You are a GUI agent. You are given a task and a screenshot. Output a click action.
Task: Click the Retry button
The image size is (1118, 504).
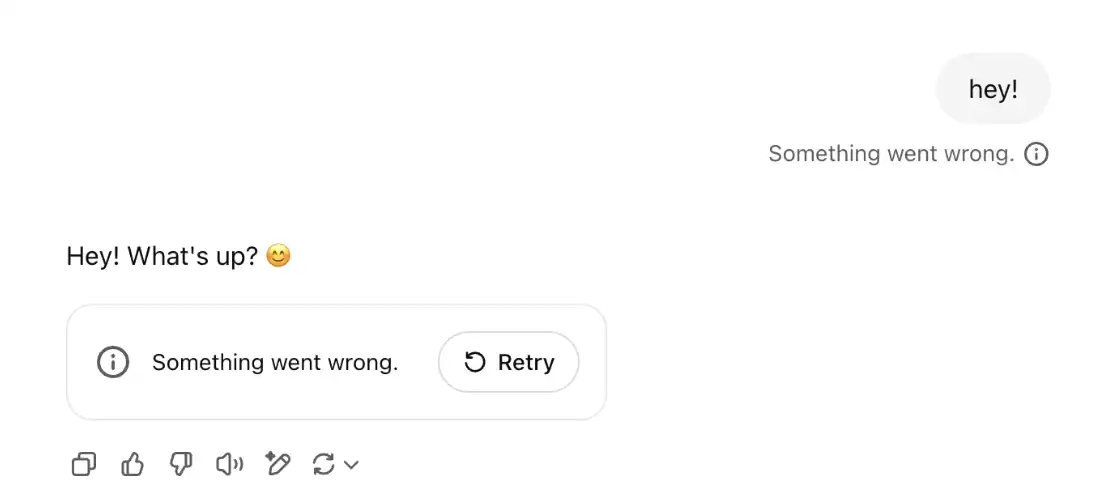(x=508, y=362)
